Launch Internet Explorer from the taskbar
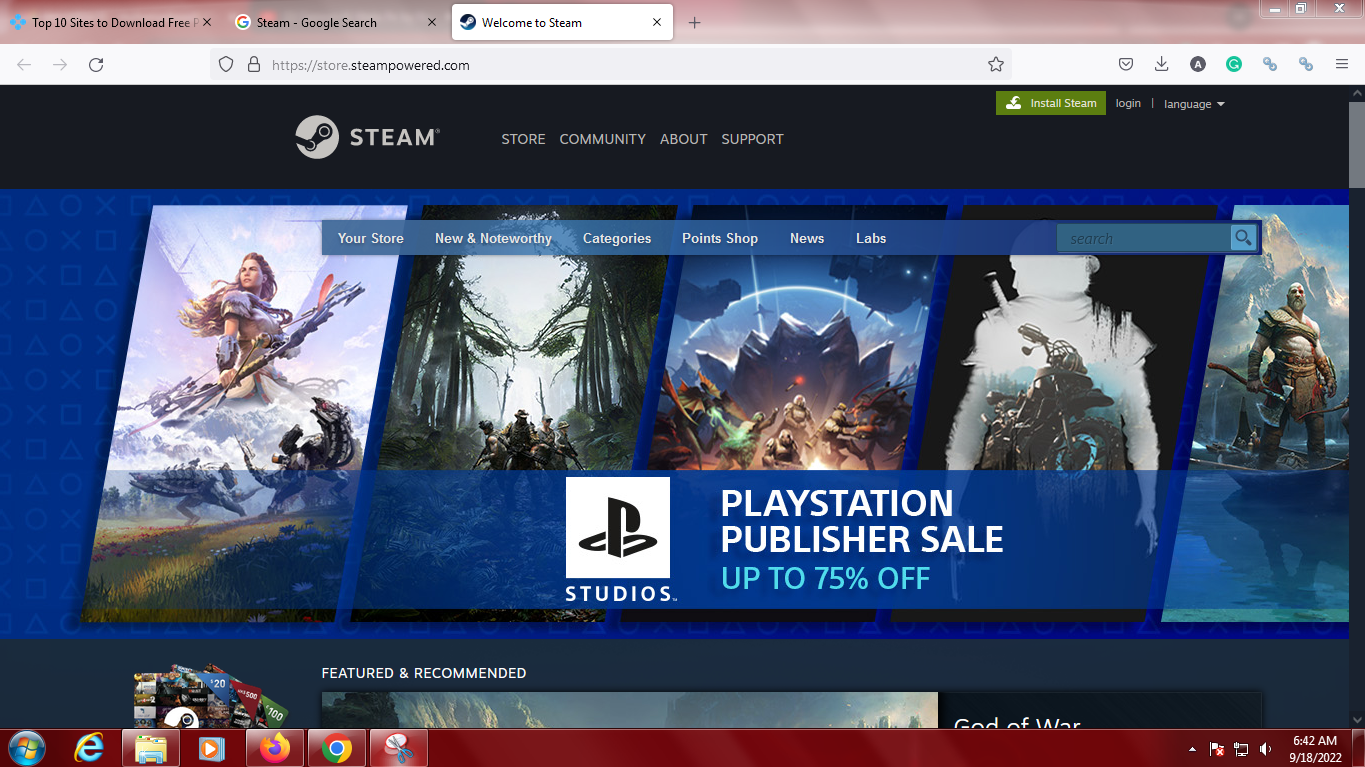The image size is (1365, 767). [90, 748]
